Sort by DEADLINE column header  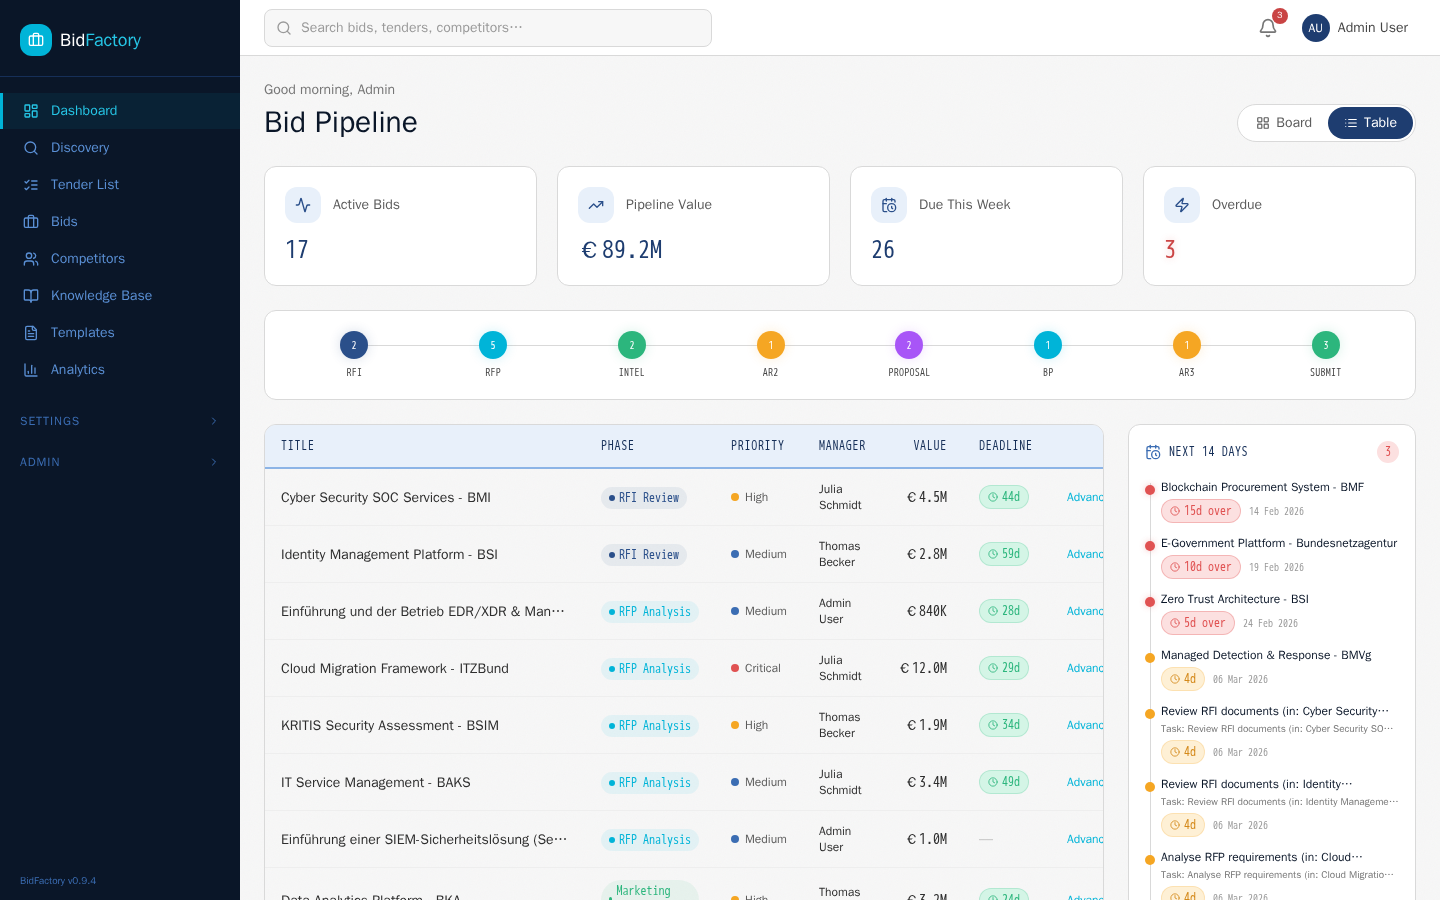pyautogui.click(x=1005, y=446)
